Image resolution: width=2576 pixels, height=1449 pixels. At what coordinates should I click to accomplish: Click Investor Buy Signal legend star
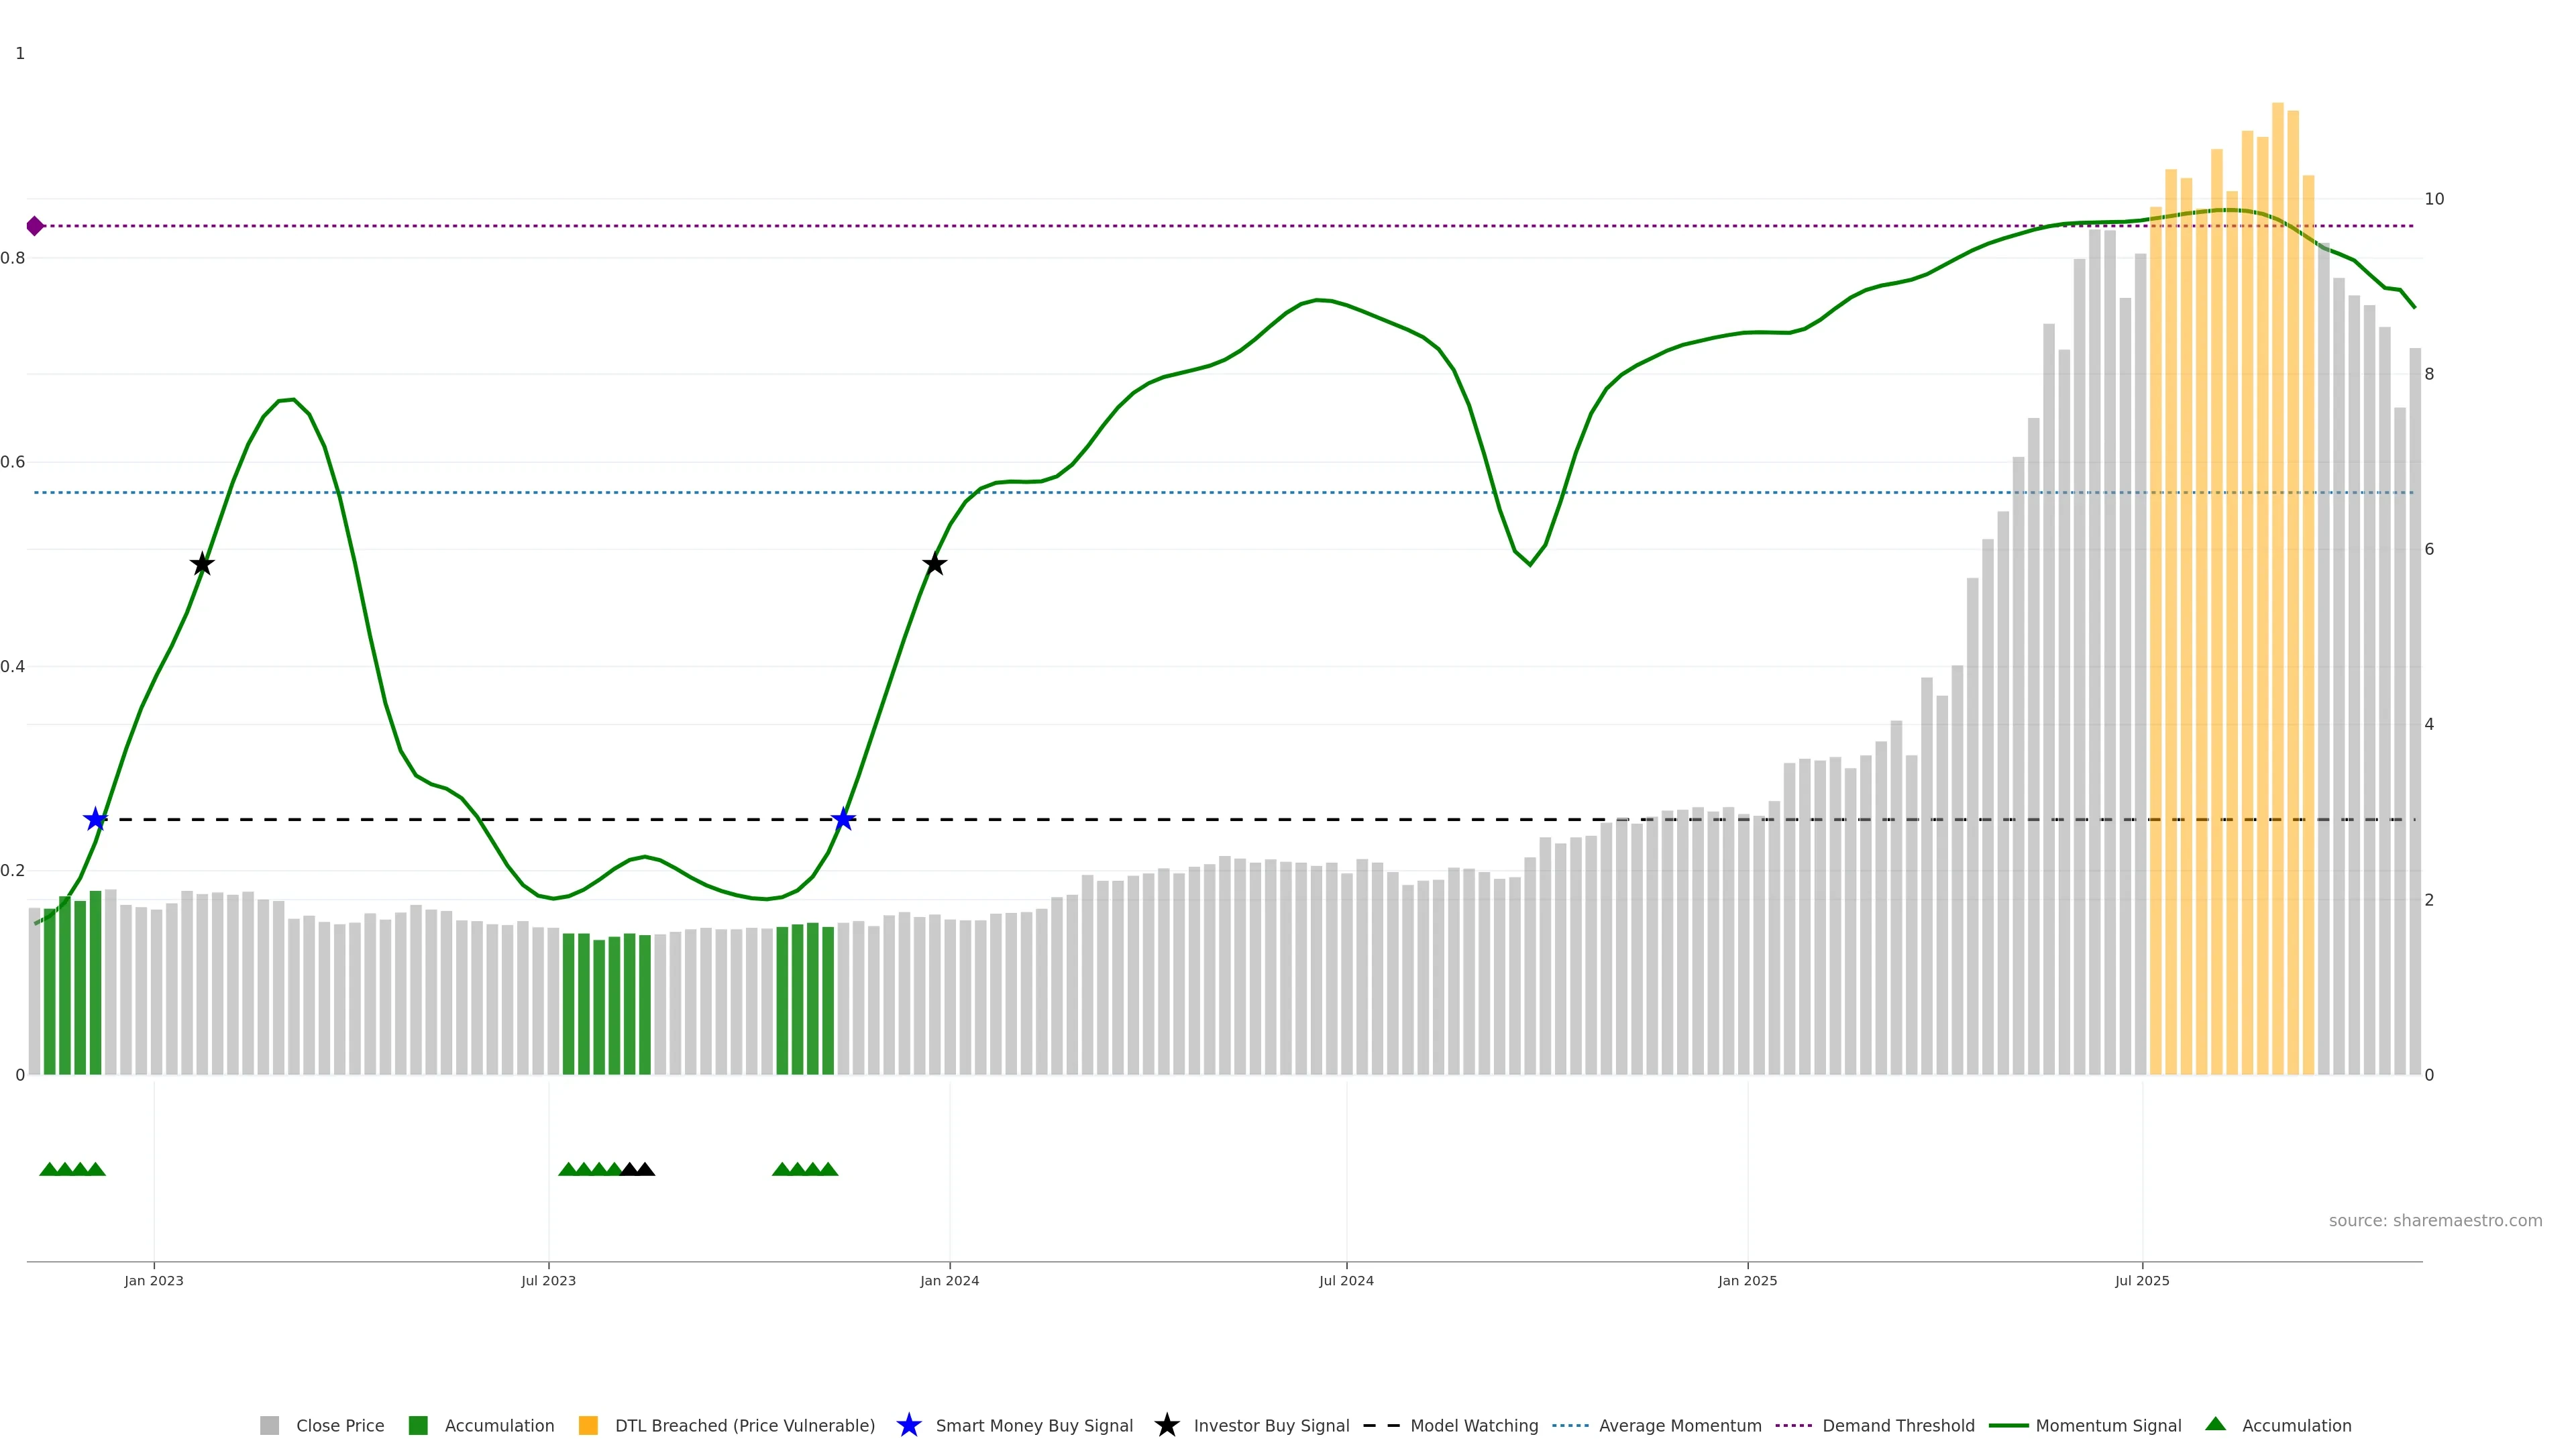point(1166,1425)
